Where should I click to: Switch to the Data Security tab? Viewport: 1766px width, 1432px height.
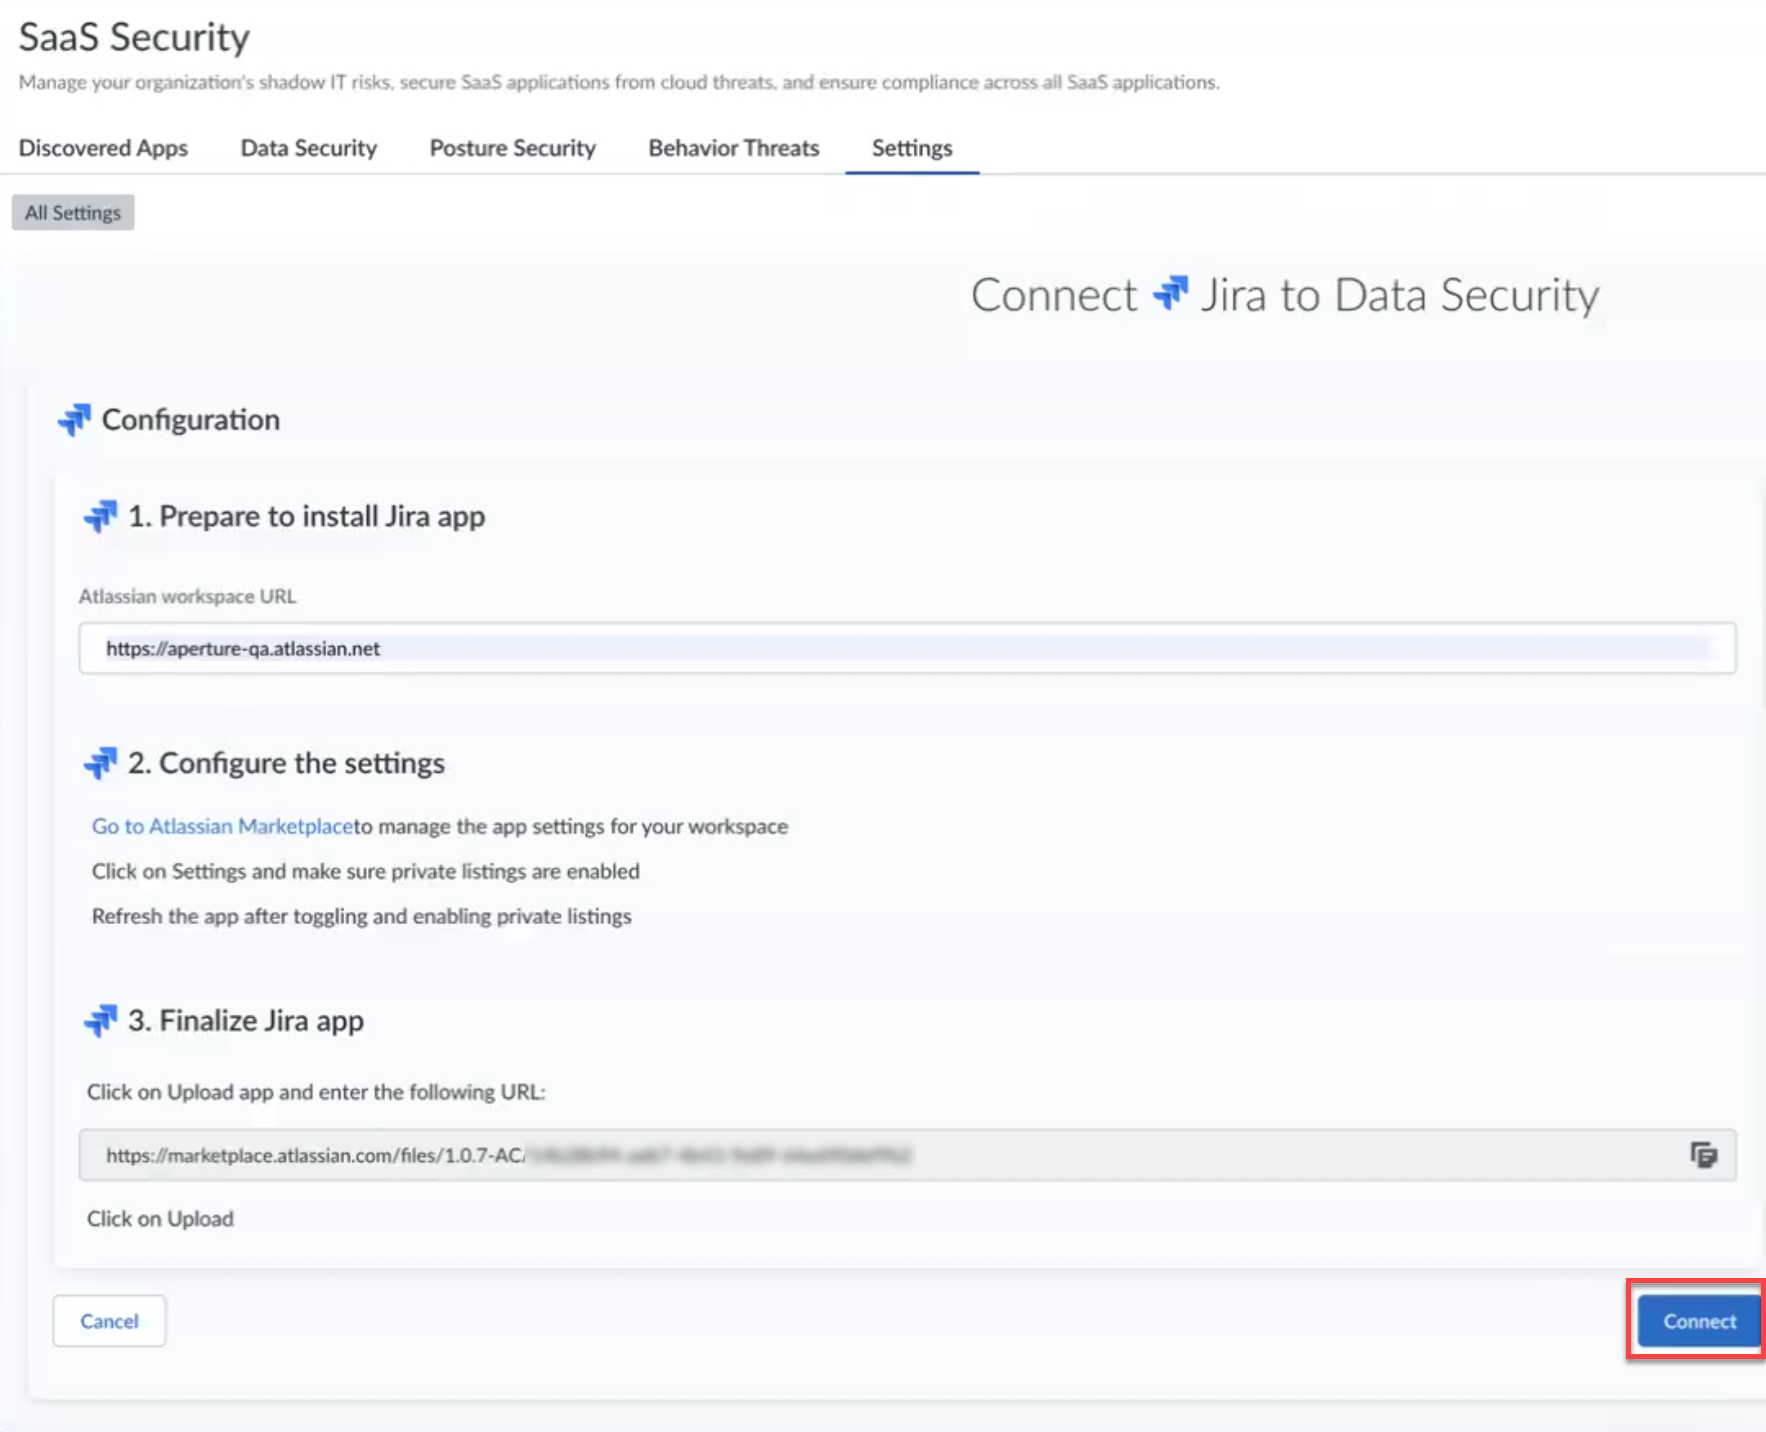point(308,148)
